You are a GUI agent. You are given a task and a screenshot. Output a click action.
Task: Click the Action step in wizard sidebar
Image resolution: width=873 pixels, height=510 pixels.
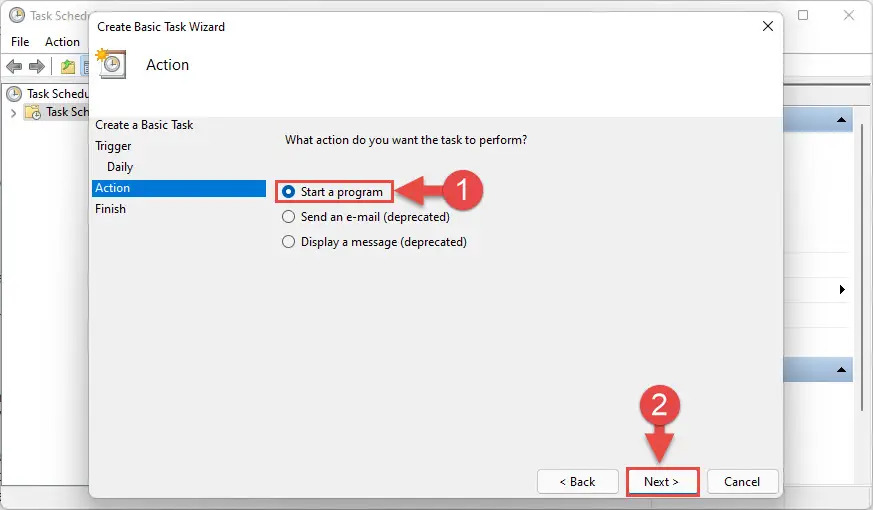[x=179, y=188]
